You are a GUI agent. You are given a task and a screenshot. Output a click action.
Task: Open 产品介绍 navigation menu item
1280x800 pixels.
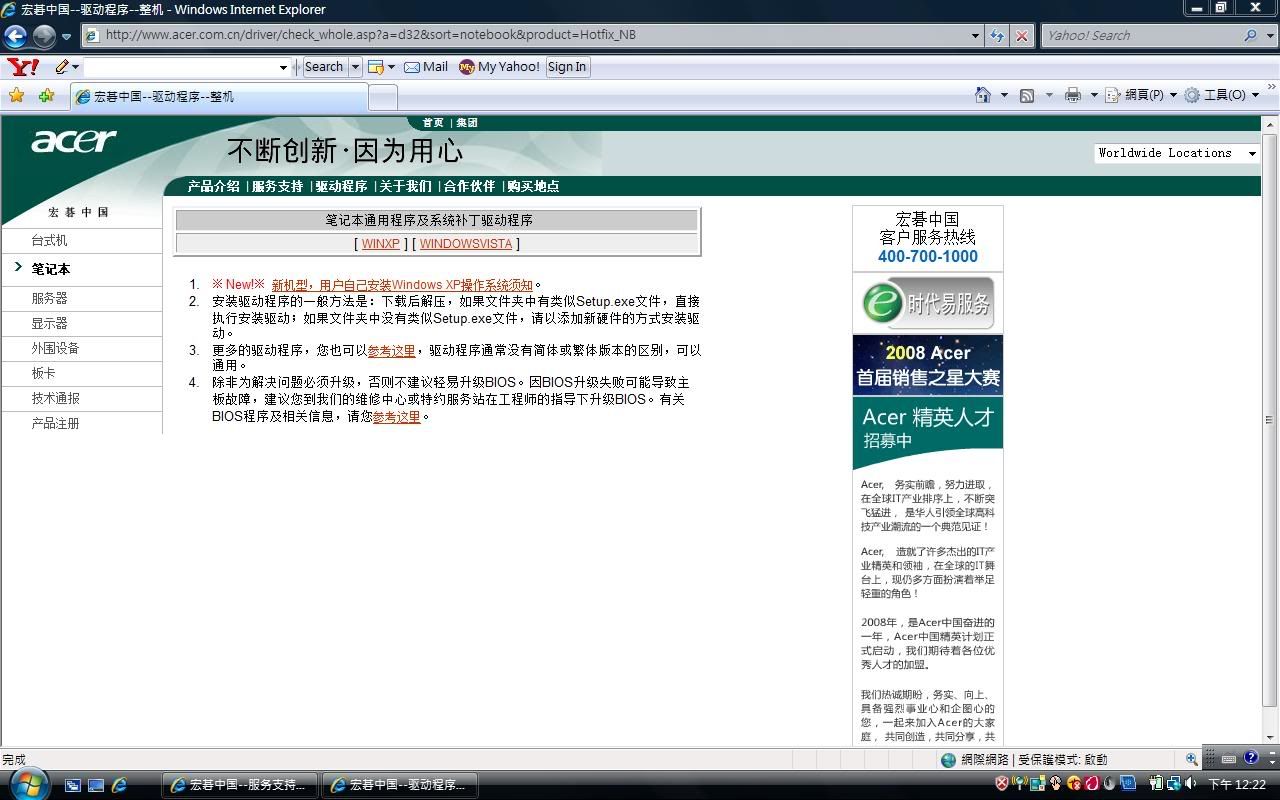(214, 186)
